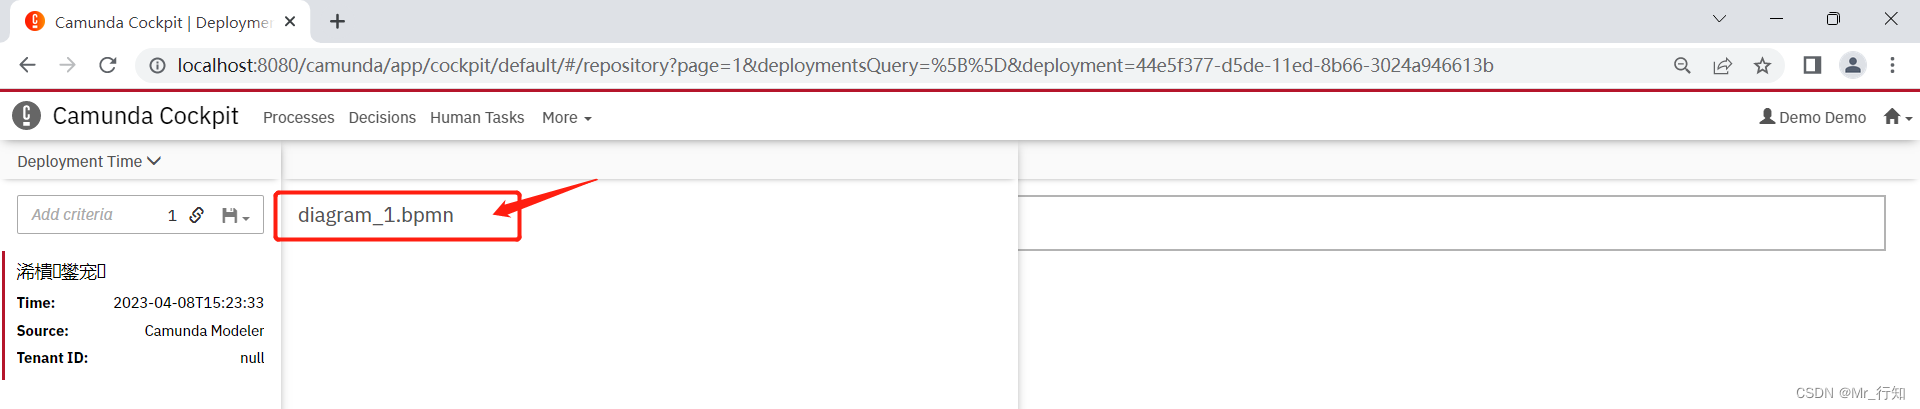Click the copy link icon in search bar
This screenshot has width=1920, height=409.
pyautogui.click(x=197, y=215)
